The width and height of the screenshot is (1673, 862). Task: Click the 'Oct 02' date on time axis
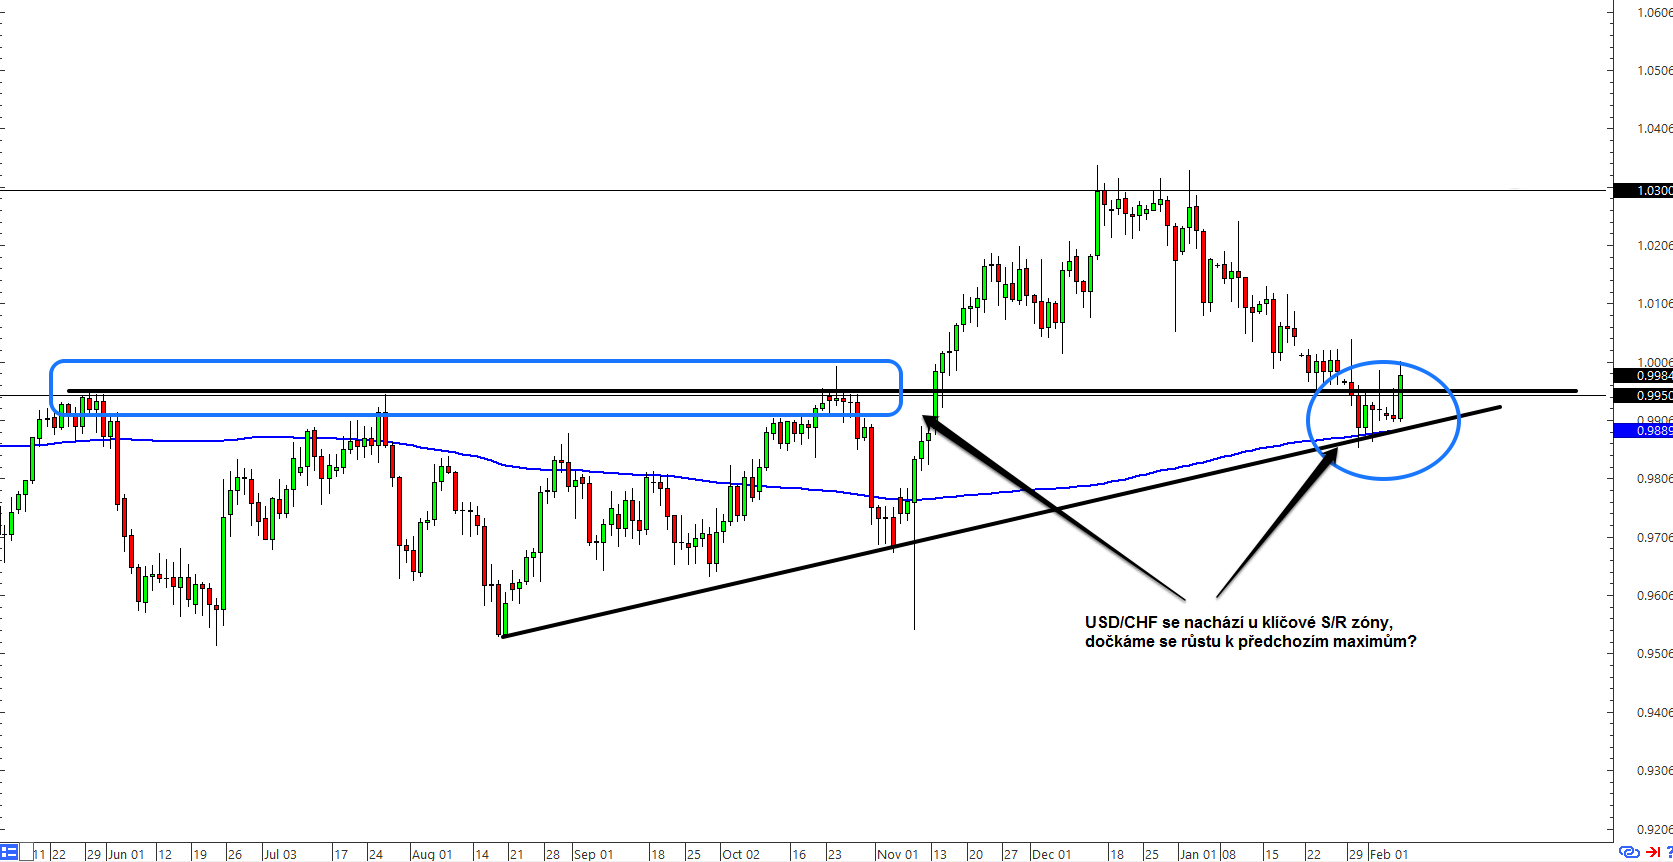coord(740,854)
